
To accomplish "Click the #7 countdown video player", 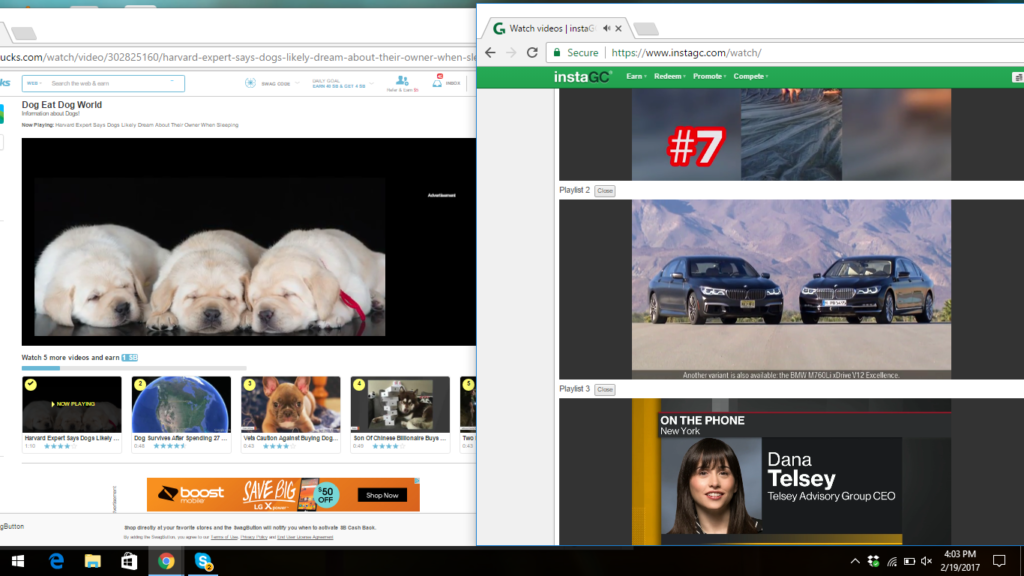I will click(x=791, y=135).
